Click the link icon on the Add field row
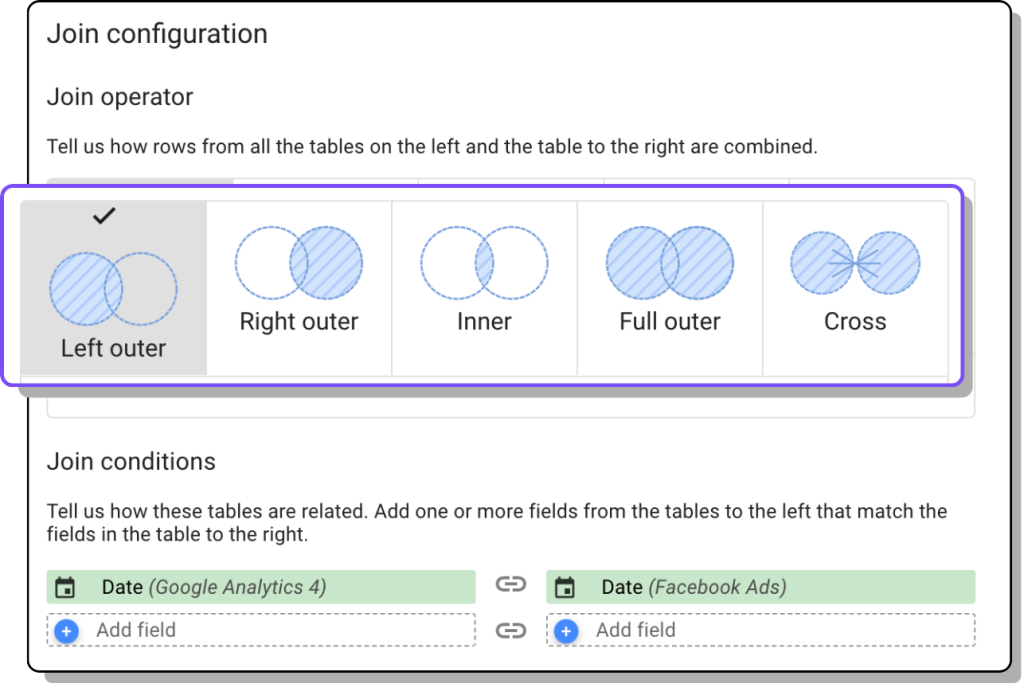 click(513, 630)
